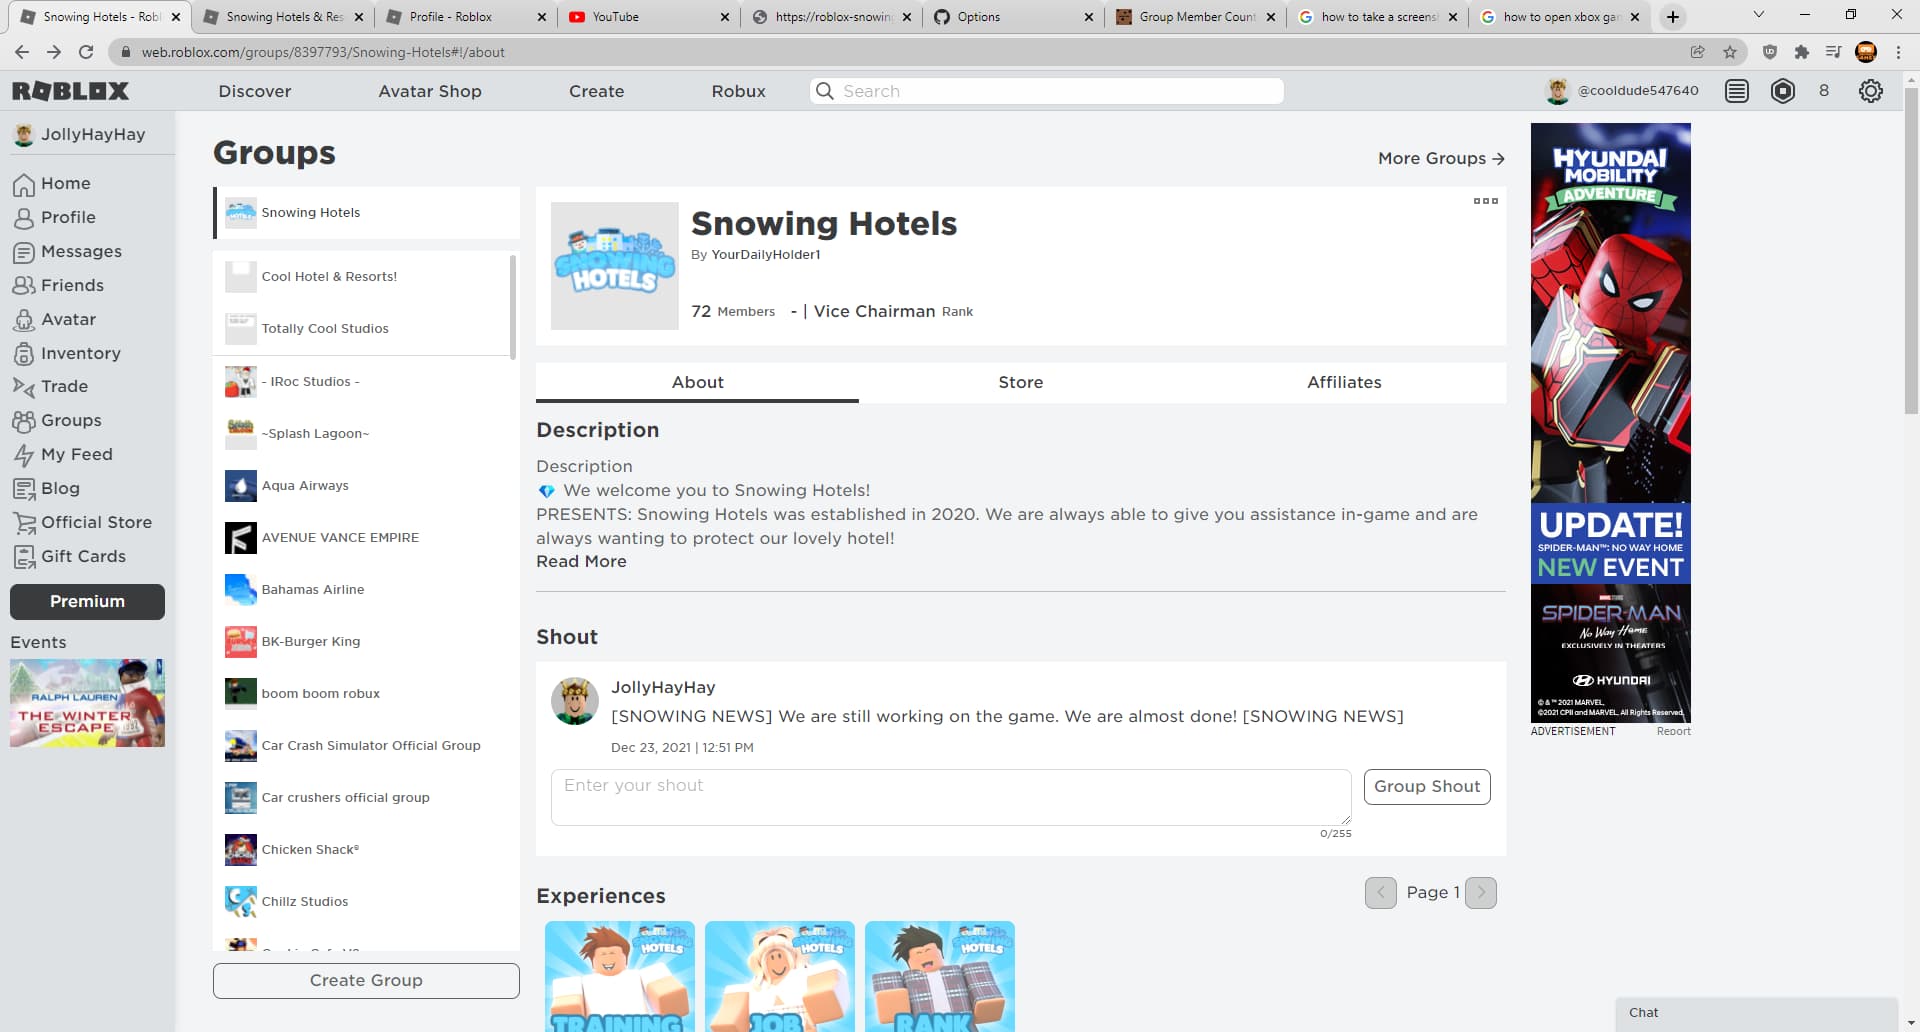Screen dimensions: 1920x1032
Task: Switch to YouTube browser tab
Action: [x=650, y=17]
